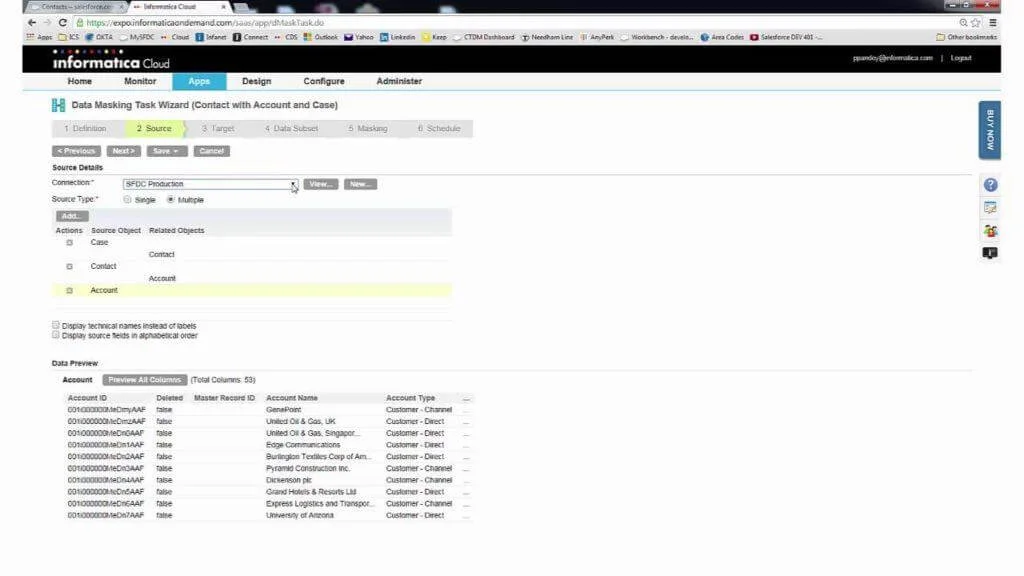Click the action icon for Case row
Screen dimensions: 1024x576
point(69,242)
